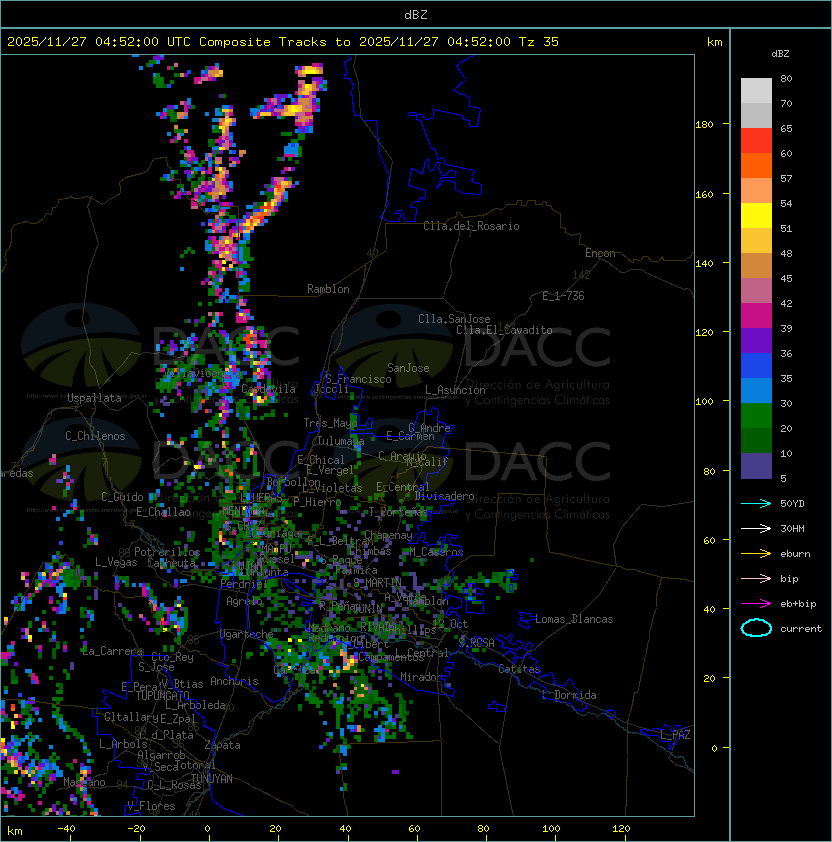Pick the red 65 dBZ legend swatch
This screenshot has width=832, height=842.
(756, 140)
